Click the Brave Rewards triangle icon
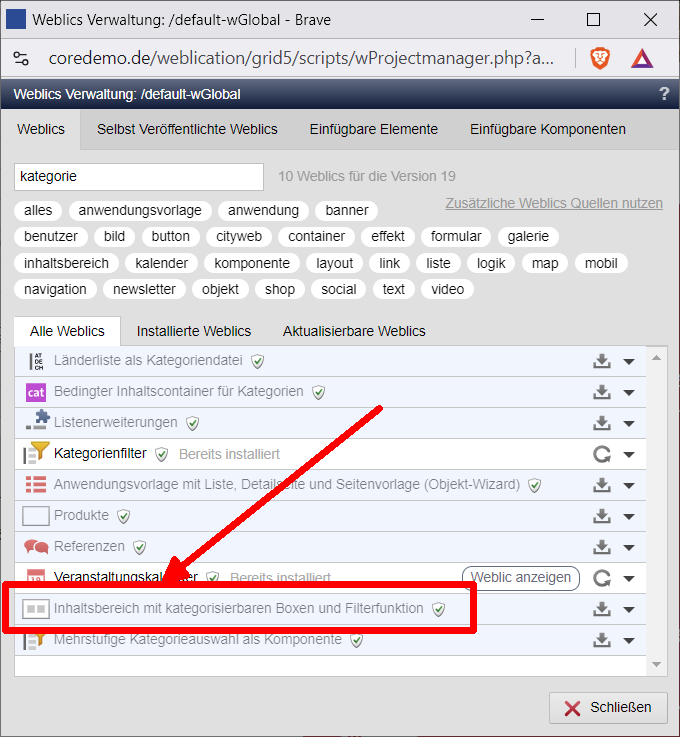This screenshot has width=680, height=737. point(642,58)
